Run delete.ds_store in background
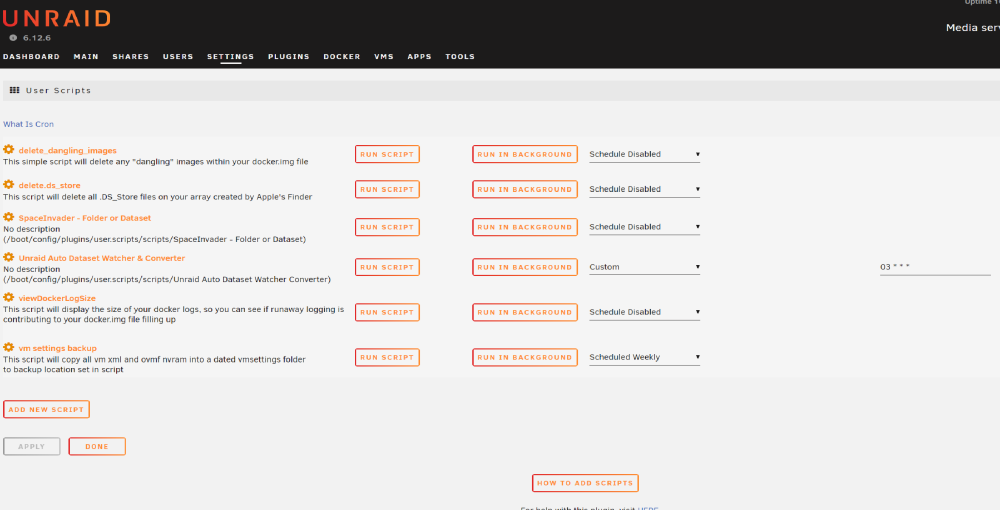This screenshot has width=1000, height=510. coord(525,189)
